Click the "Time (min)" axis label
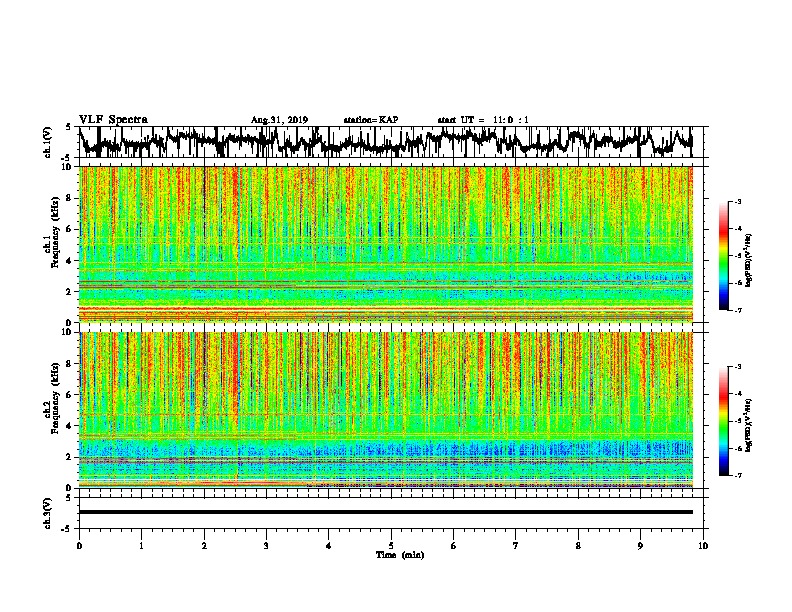Image resolution: width=792 pixels, height=612 pixels. click(400, 555)
